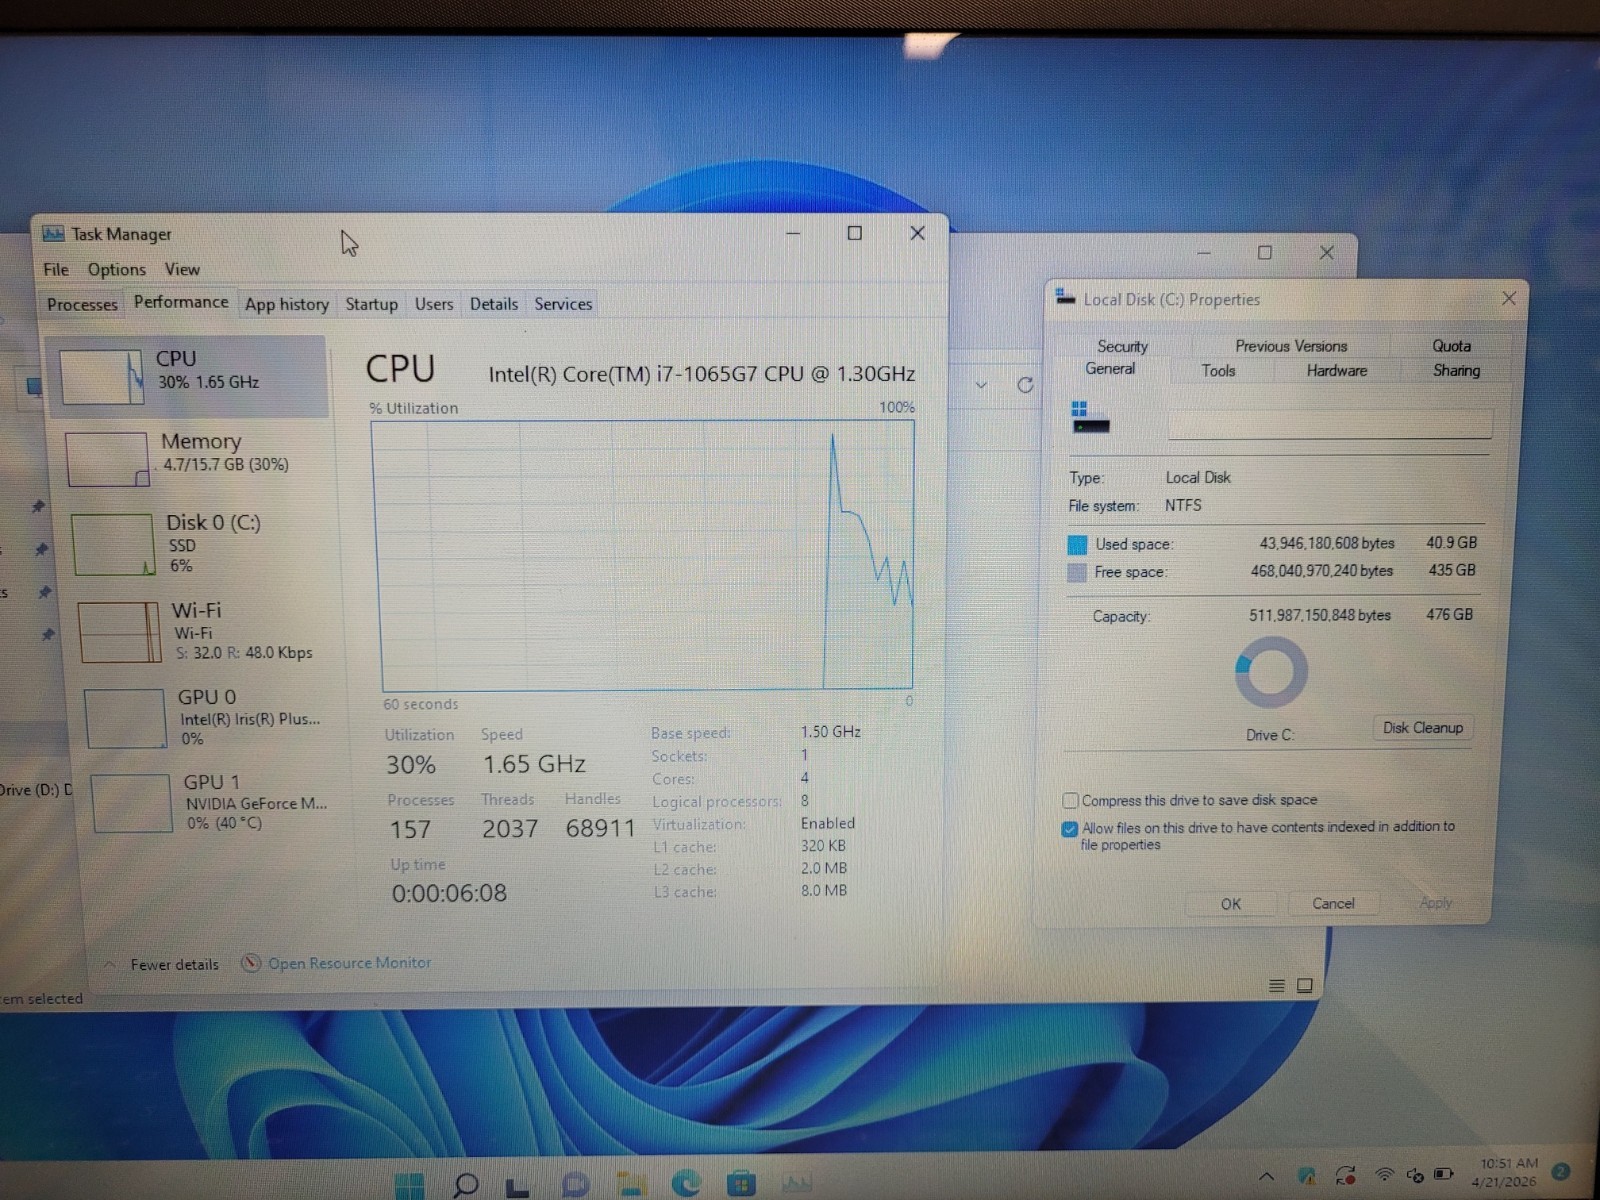The image size is (1600, 1200).
Task: Open the volume tray icon
Action: (1414, 1175)
